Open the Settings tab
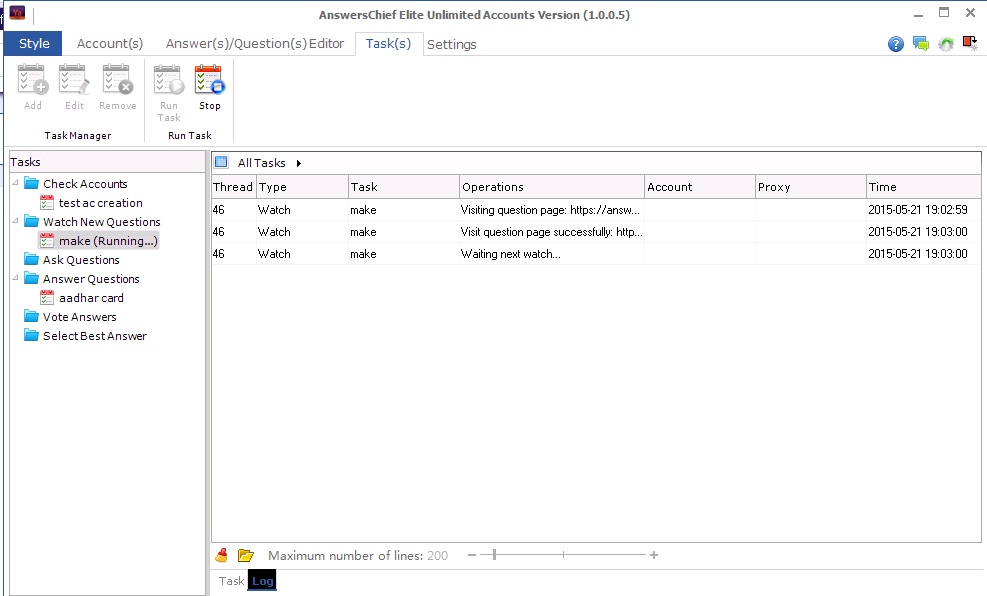Image resolution: width=987 pixels, height=596 pixels. pos(451,44)
